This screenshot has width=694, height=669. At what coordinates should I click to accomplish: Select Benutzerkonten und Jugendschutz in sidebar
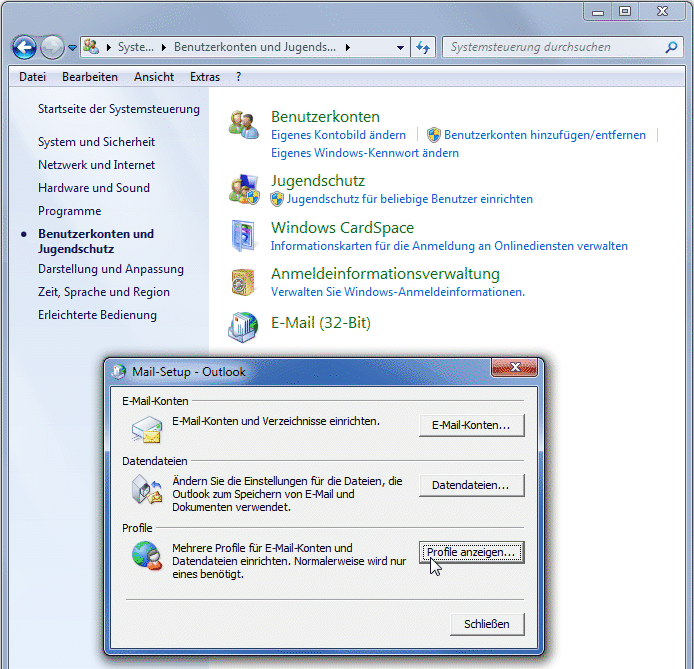coord(96,241)
